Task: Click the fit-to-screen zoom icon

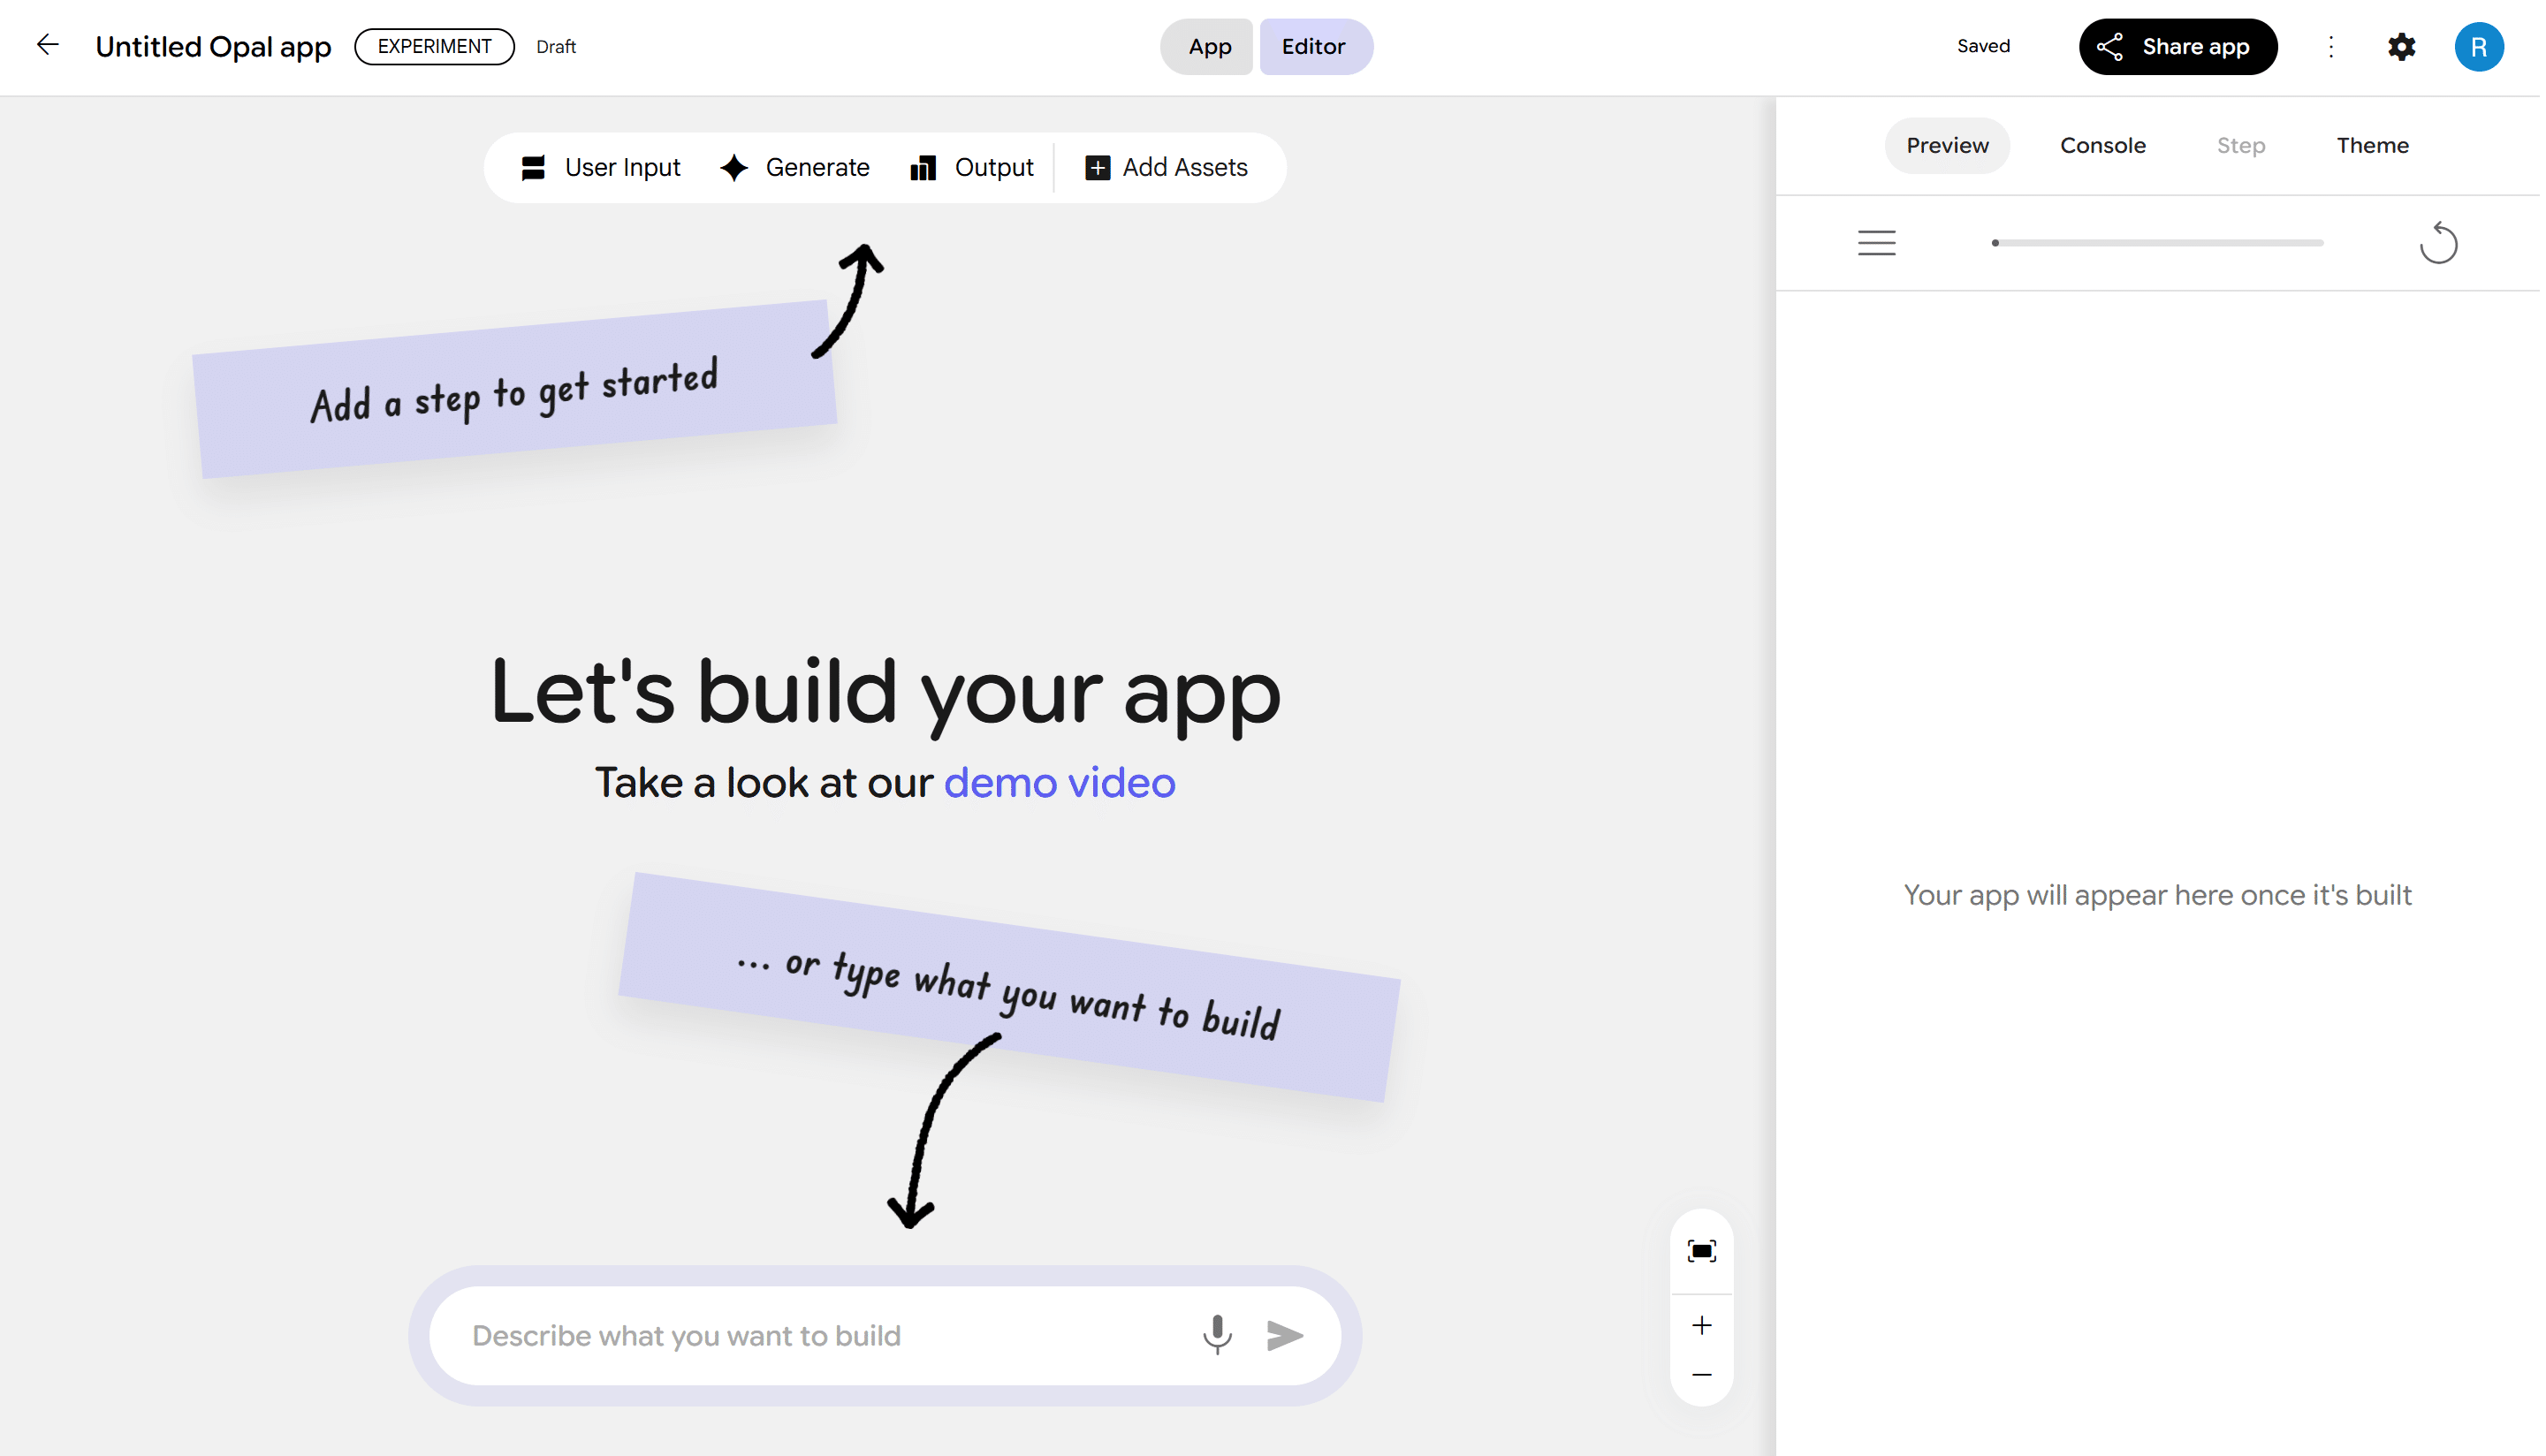Action: pos(1701,1250)
